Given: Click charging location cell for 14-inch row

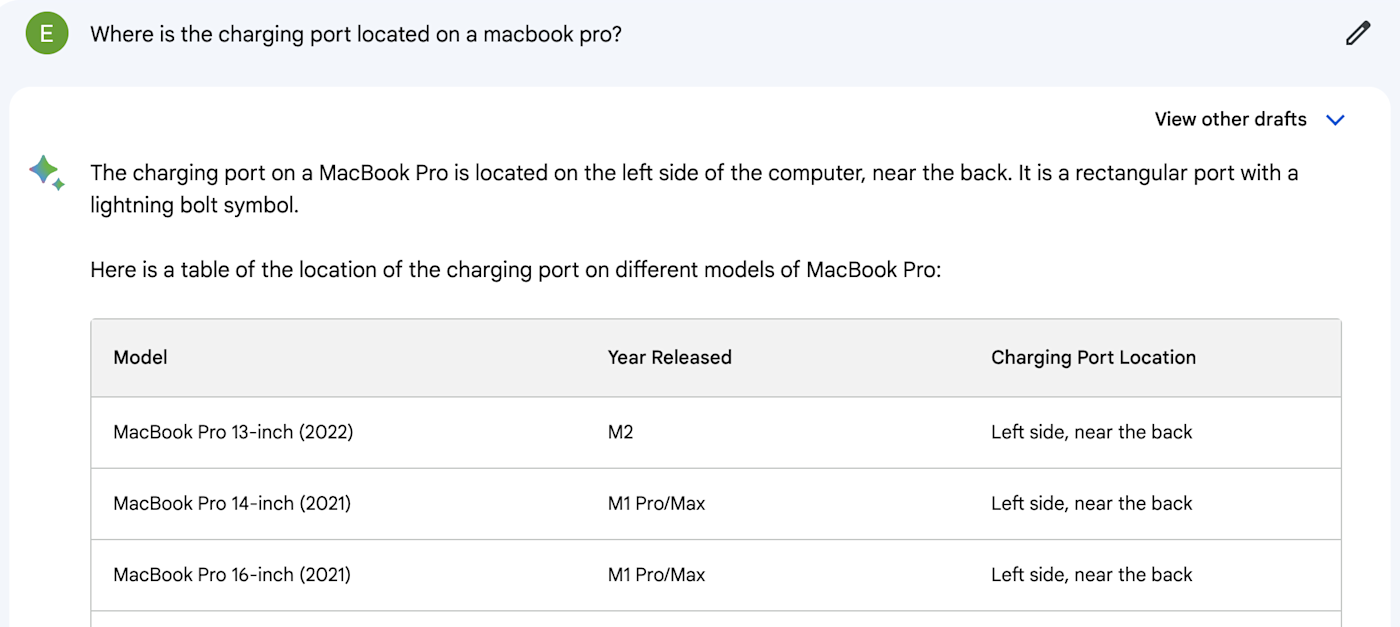Looking at the screenshot, I should (1091, 503).
